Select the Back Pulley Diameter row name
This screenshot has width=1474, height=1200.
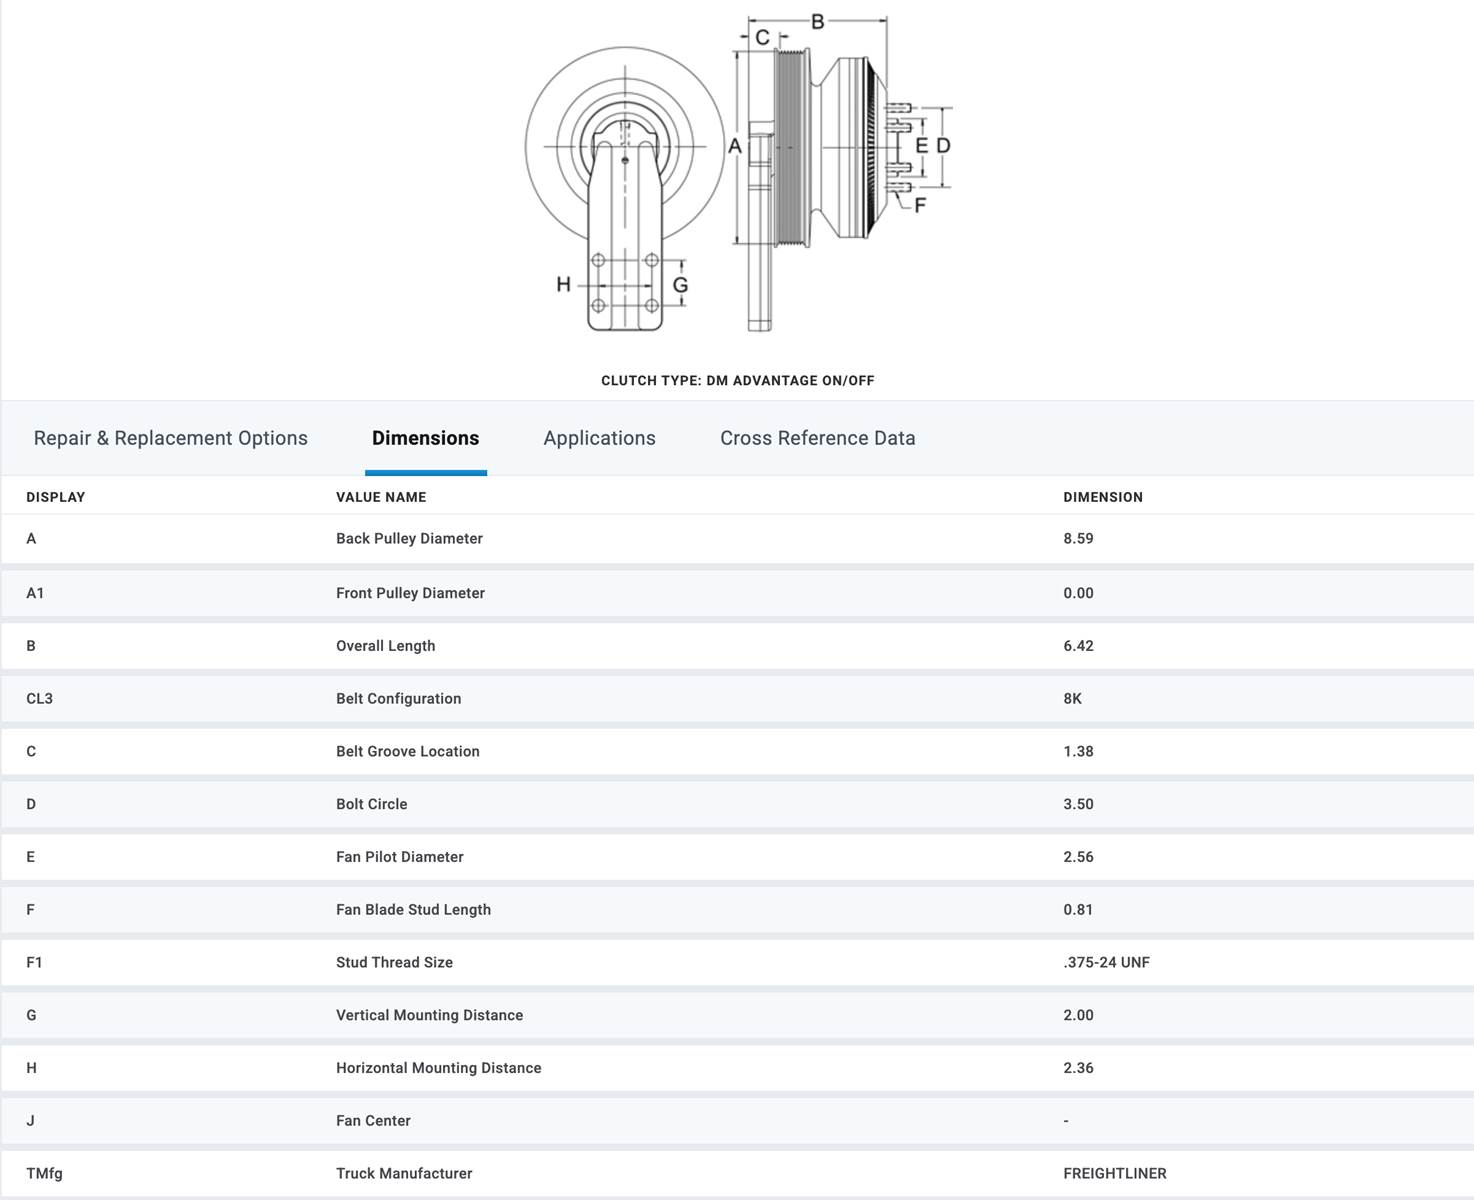pos(409,539)
